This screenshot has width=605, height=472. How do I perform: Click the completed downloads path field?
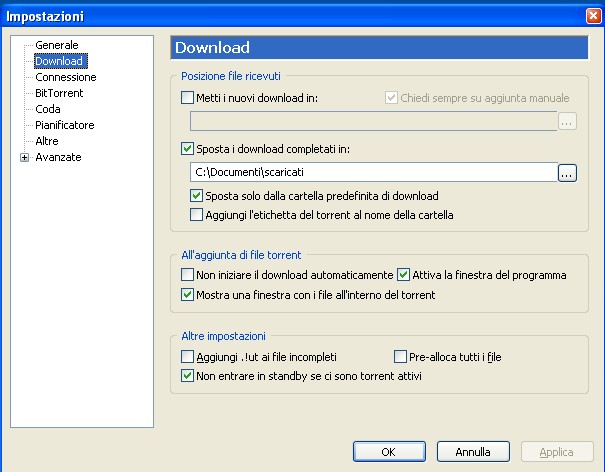pos(372,173)
